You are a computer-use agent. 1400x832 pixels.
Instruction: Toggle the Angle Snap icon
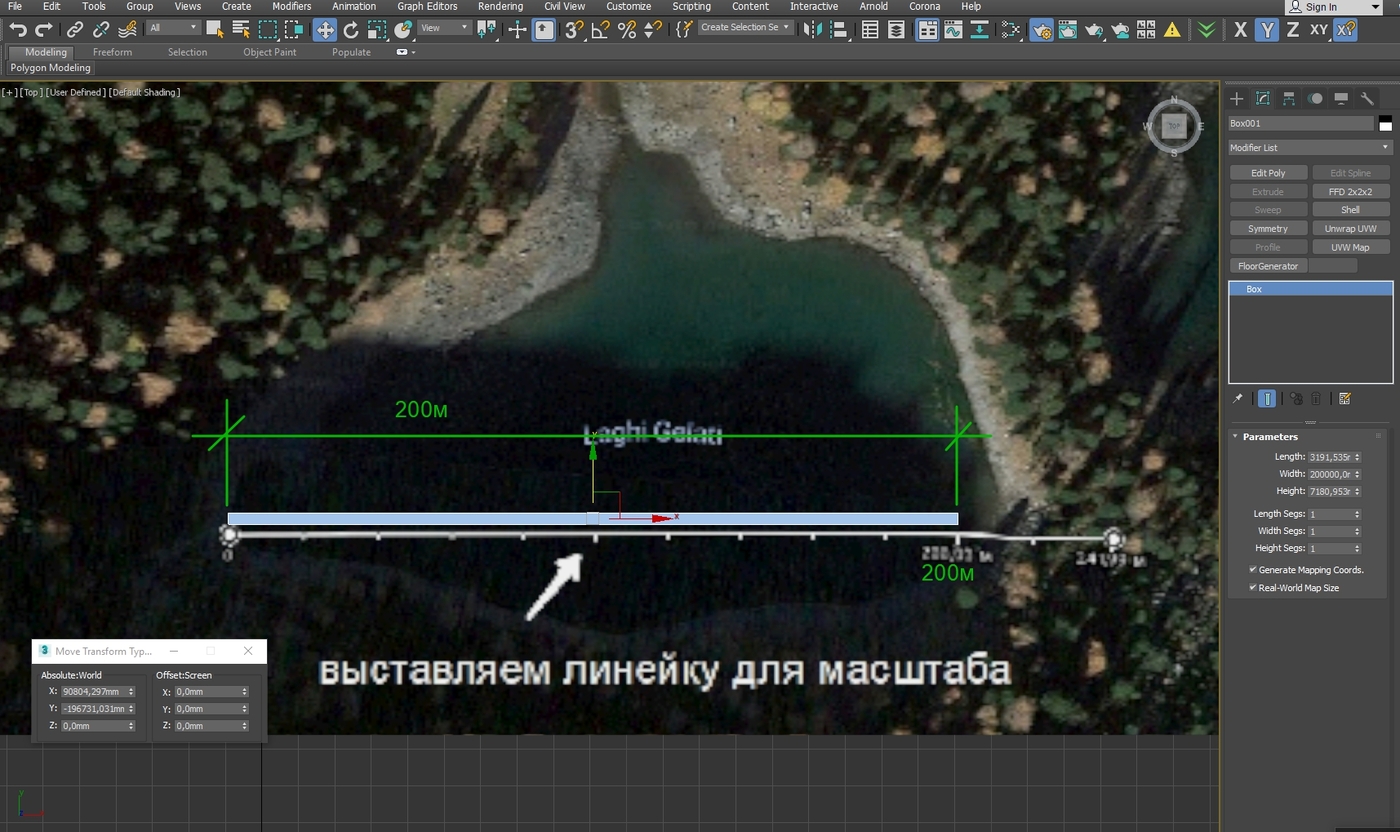pos(601,30)
